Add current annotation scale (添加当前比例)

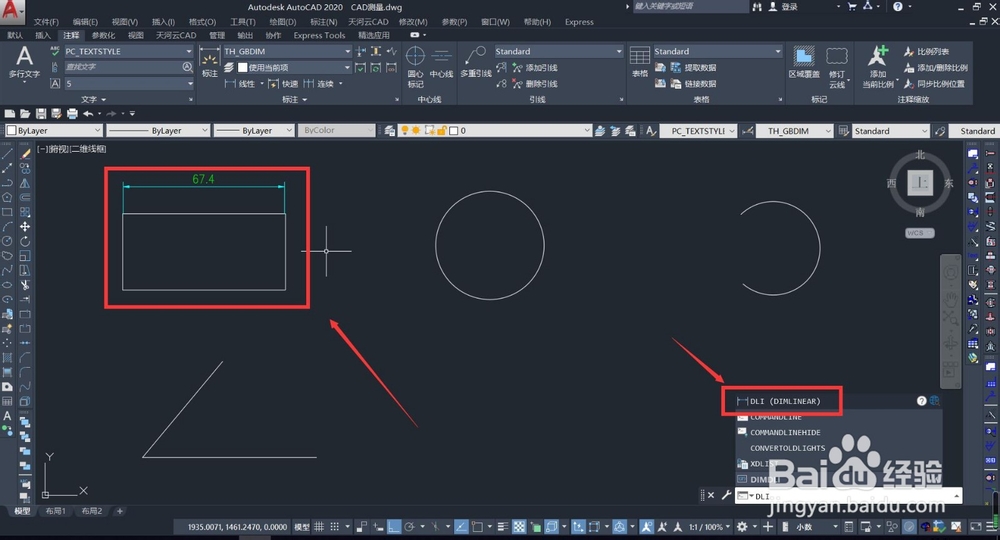878,66
